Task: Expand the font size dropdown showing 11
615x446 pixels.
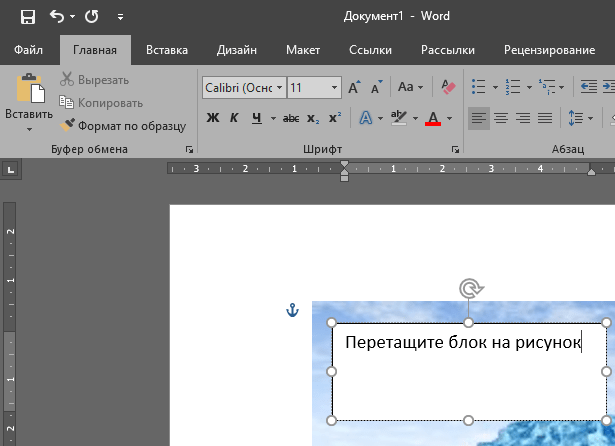Action: tap(334, 88)
